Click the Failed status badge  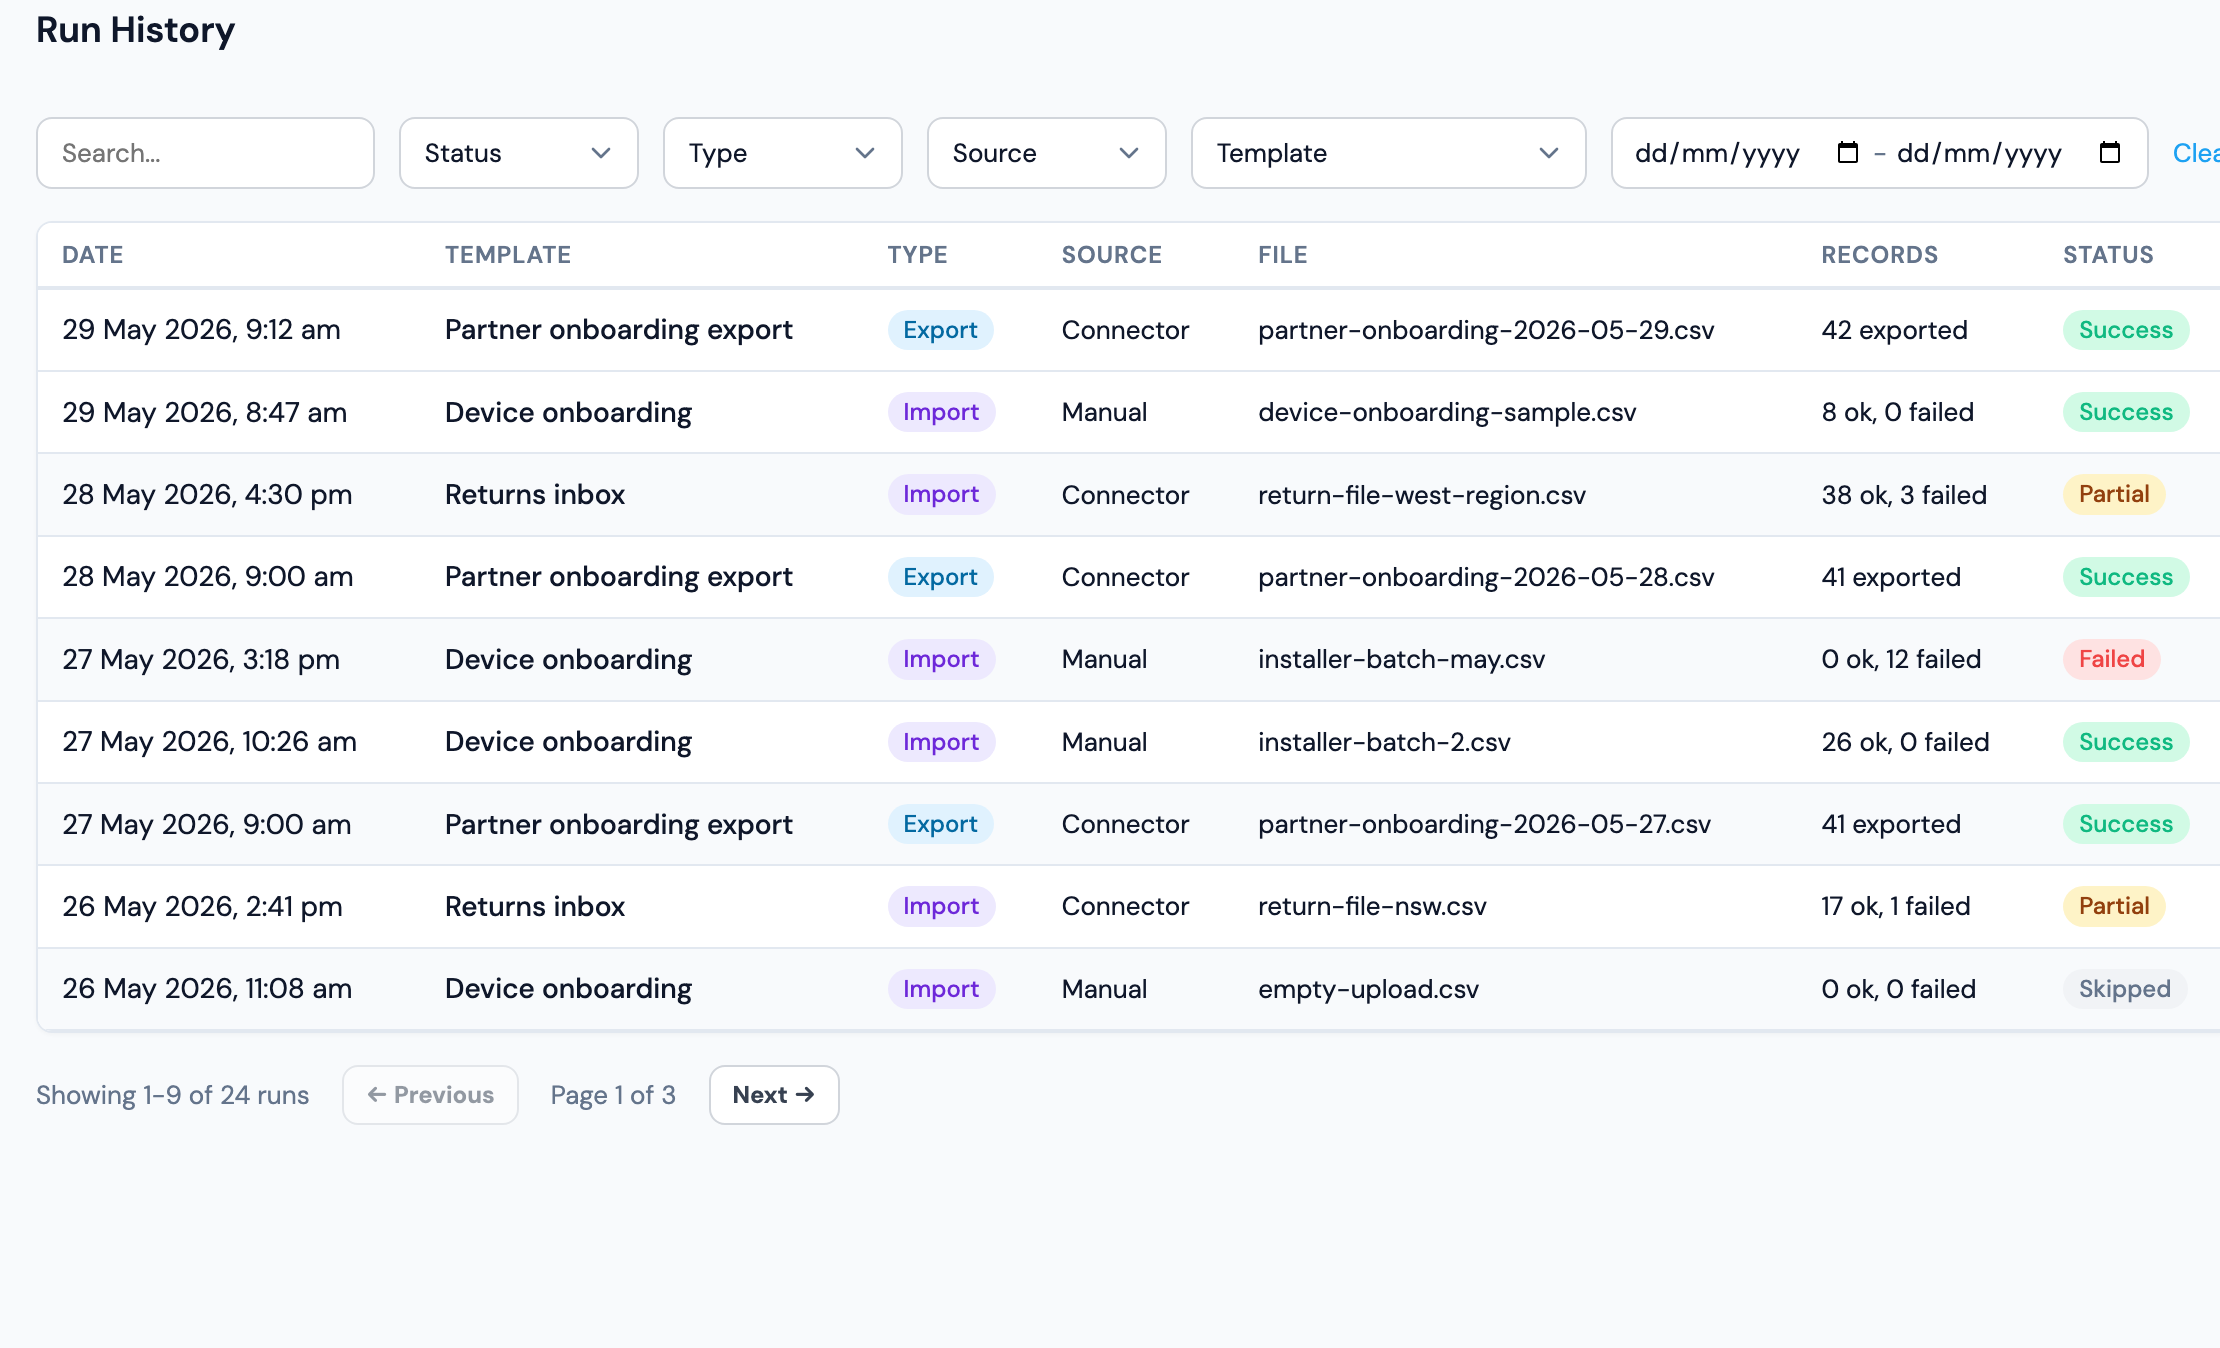coord(2112,659)
